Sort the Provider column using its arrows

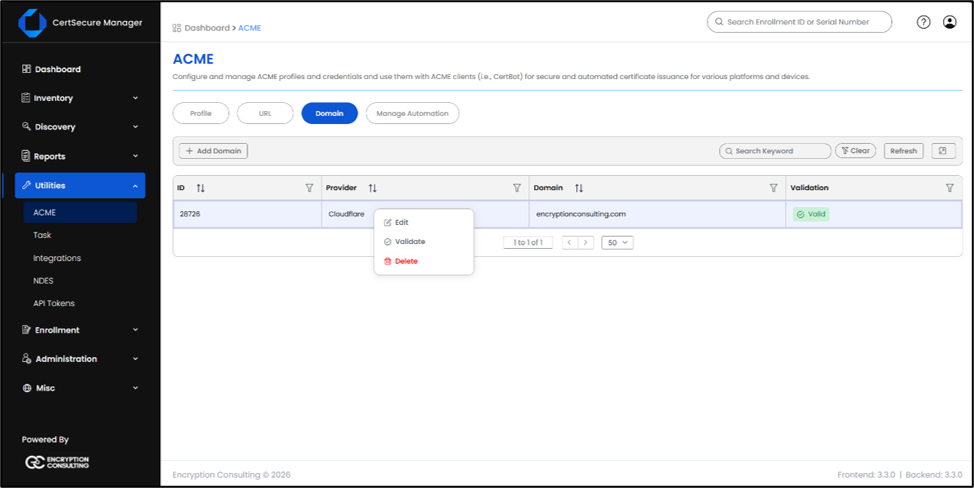click(x=373, y=188)
